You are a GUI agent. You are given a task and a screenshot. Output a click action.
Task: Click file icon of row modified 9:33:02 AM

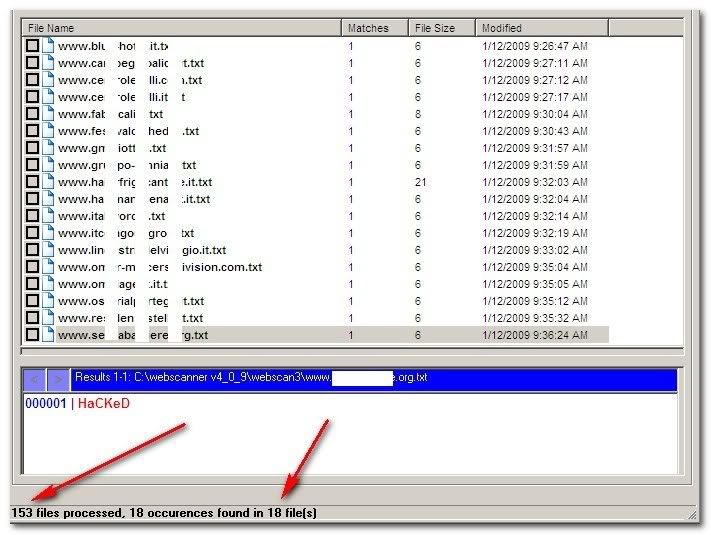[48, 250]
